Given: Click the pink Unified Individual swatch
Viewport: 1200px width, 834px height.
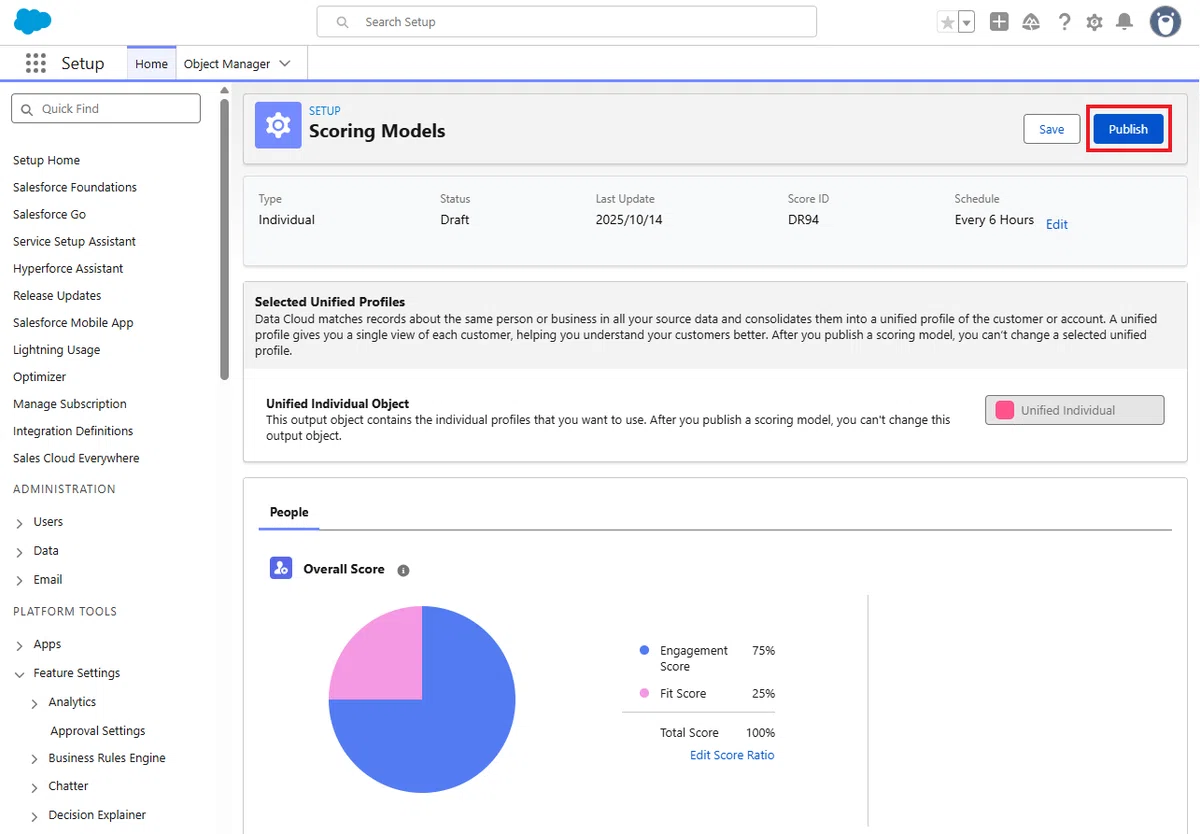Looking at the screenshot, I should pyautogui.click(x=1004, y=410).
